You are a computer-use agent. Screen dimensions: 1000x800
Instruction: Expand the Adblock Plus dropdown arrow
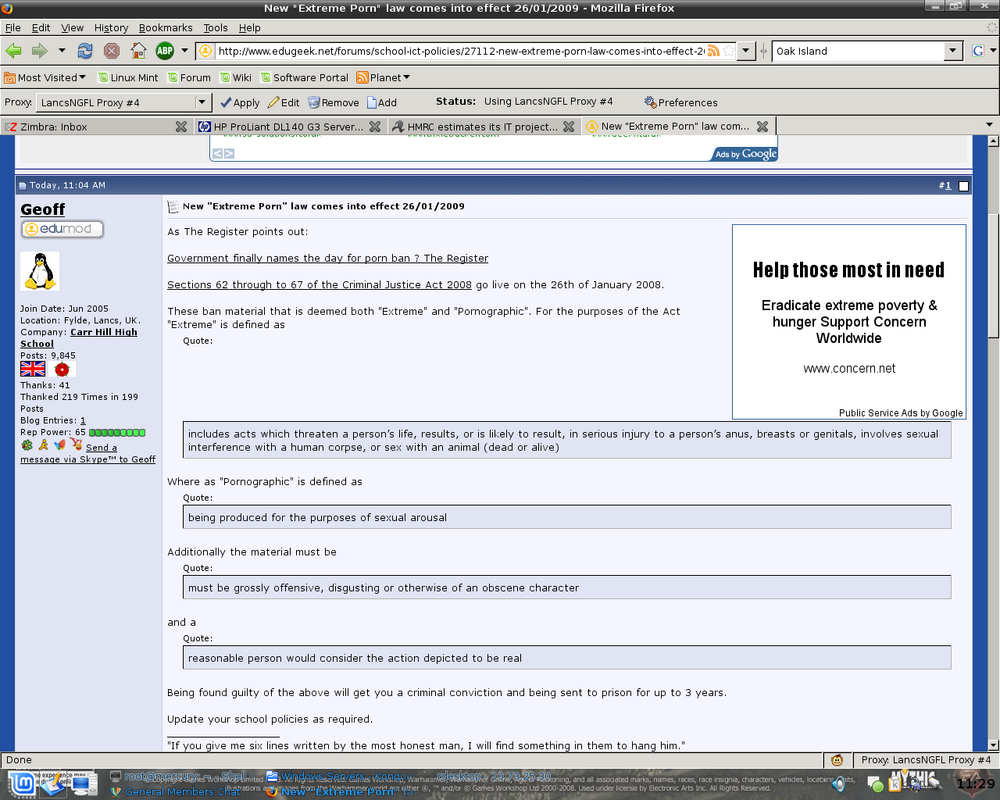(x=184, y=51)
